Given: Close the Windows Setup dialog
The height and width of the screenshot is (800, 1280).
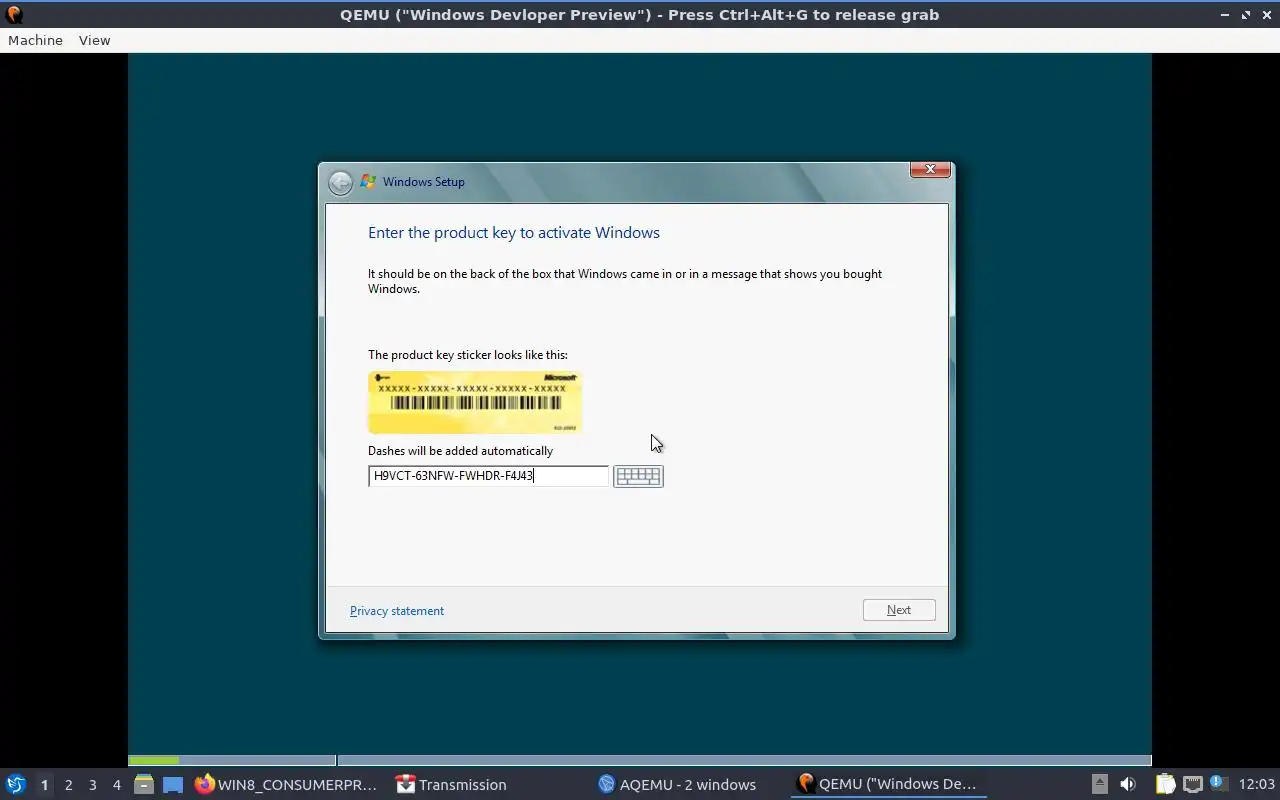Looking at the screenshot, I should (930, 169).
